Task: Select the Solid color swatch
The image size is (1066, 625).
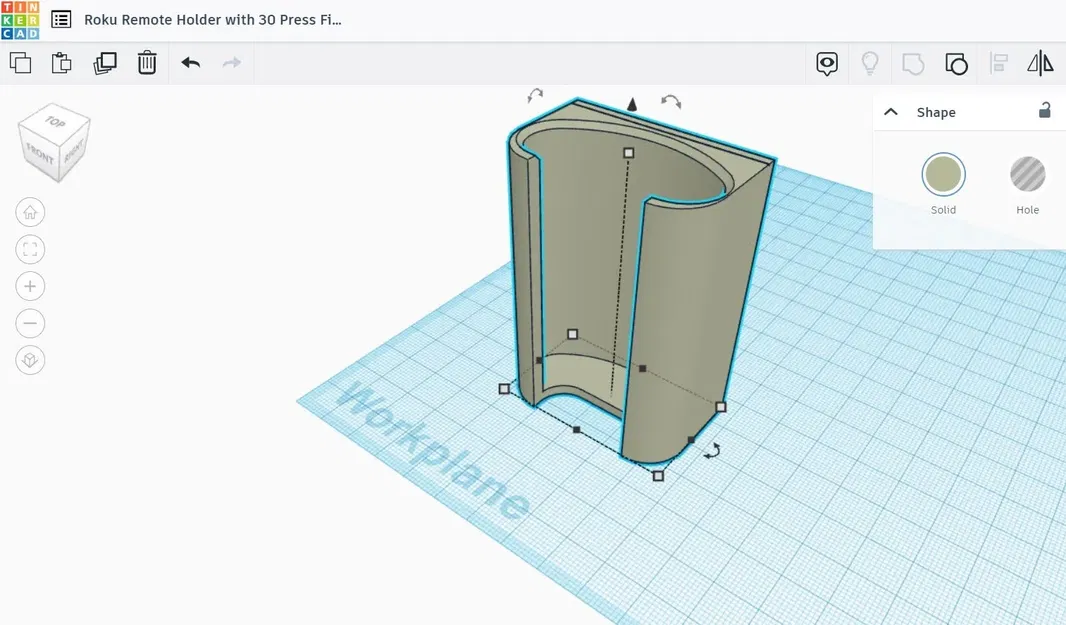Action: coord(943,174)
